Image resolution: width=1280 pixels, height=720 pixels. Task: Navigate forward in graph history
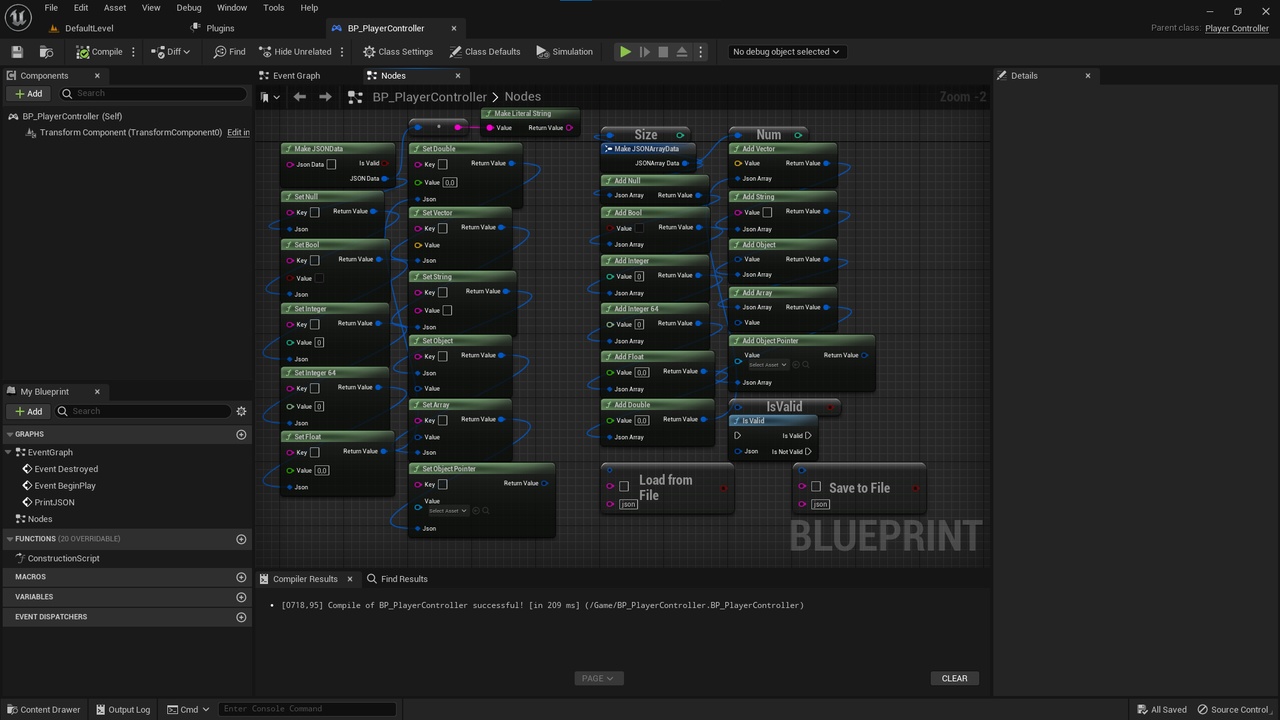point(325,97)
